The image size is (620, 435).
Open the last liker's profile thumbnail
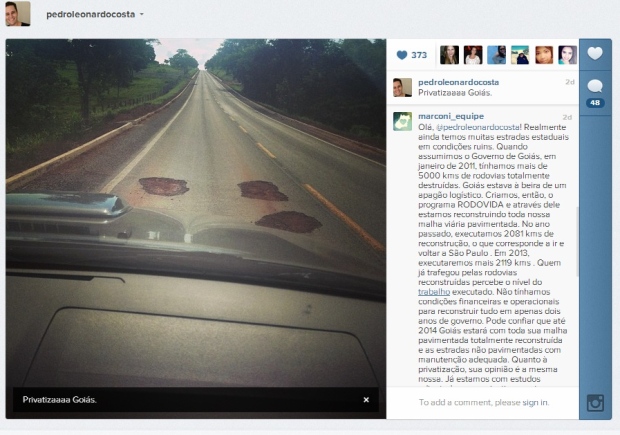point(567,55)
